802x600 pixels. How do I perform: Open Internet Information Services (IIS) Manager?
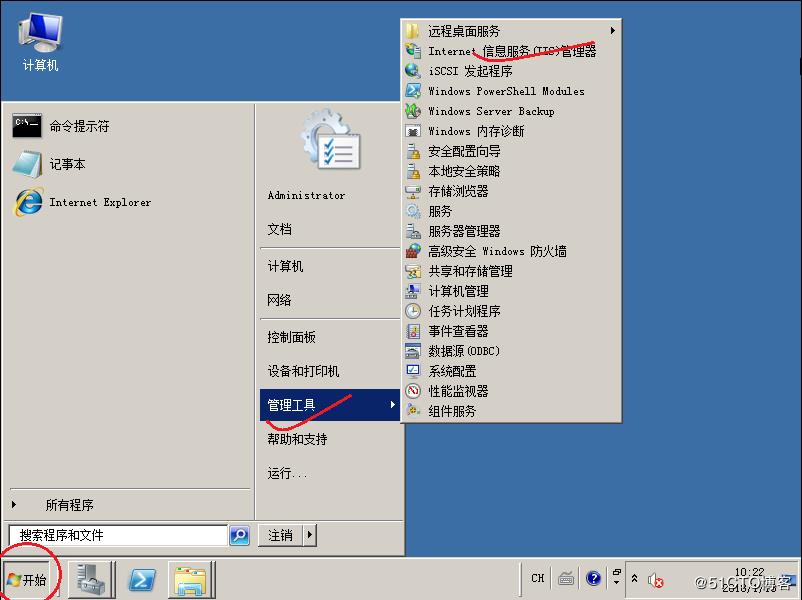(x=511, y=51)
